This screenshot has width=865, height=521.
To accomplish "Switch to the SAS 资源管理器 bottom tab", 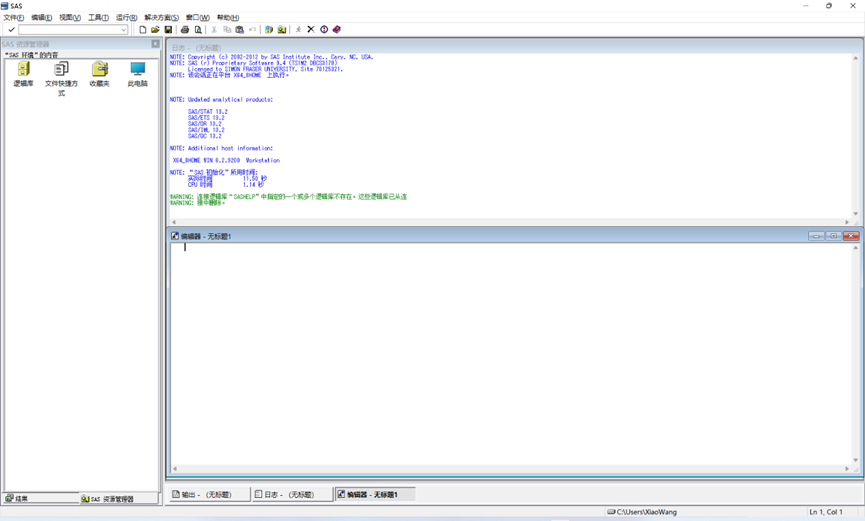I will point(119,498).
